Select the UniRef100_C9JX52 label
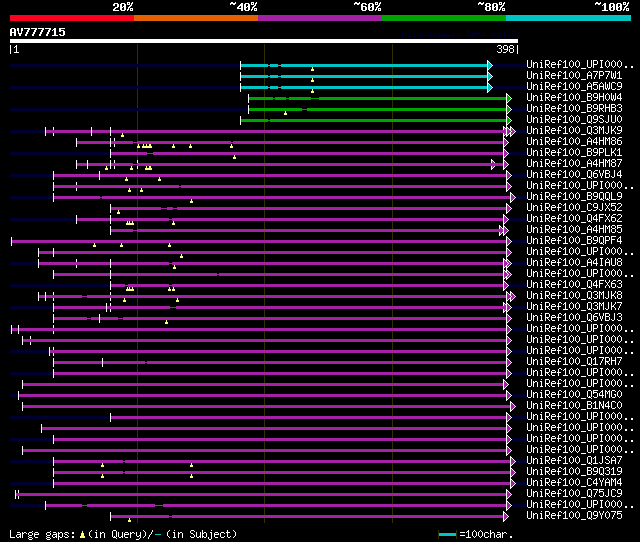The image size is (640, 542). [x=574, y=208]
